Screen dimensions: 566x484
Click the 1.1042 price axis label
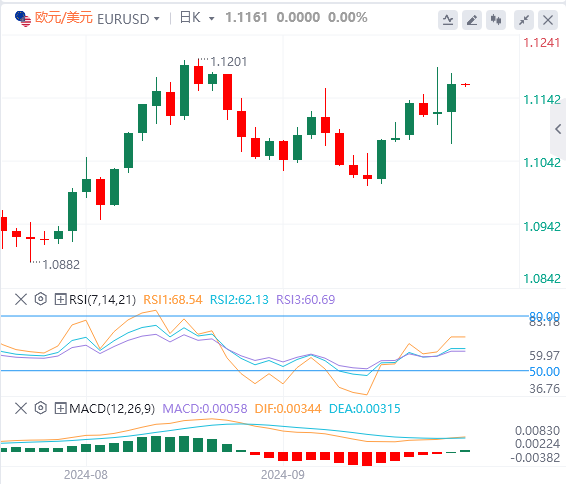[542, 163]
